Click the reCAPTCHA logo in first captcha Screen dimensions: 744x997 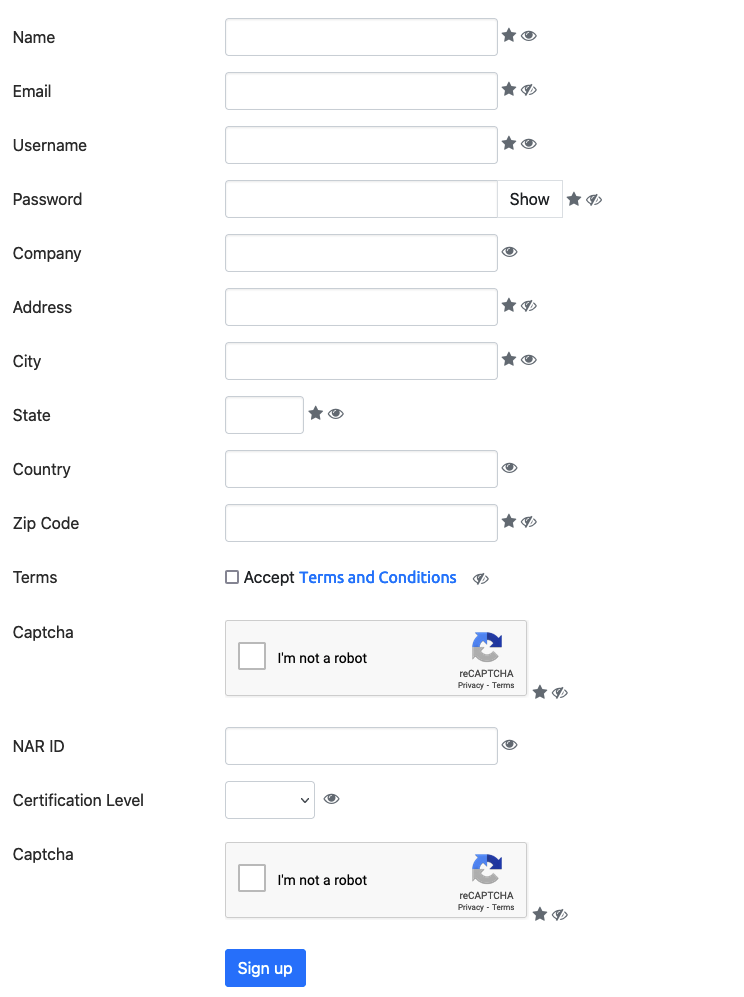point(487,647)
